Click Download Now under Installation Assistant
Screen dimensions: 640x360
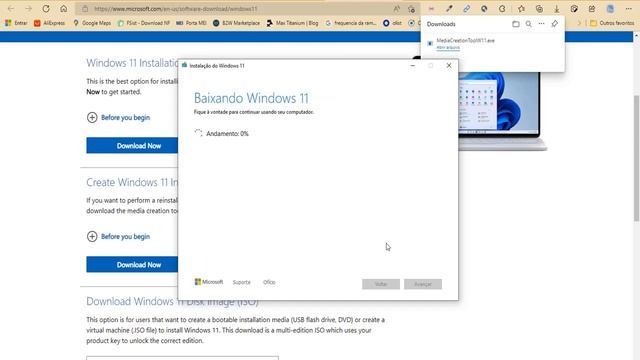(132, 146)
